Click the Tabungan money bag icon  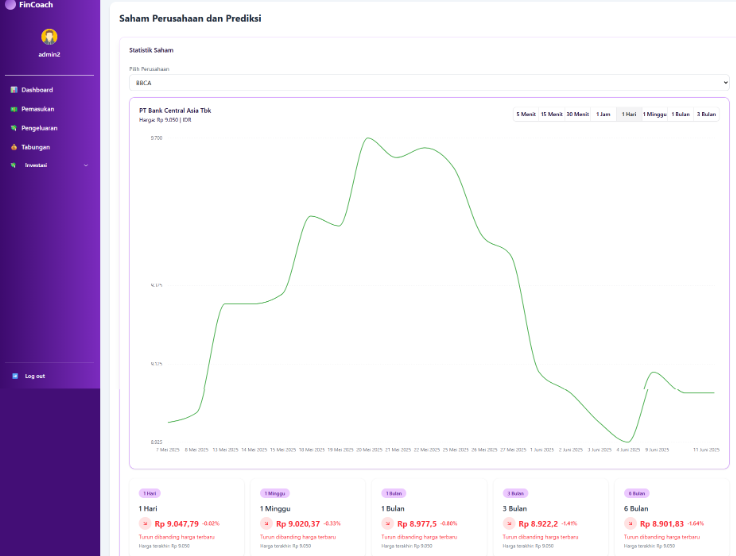[x=14, y=147]
